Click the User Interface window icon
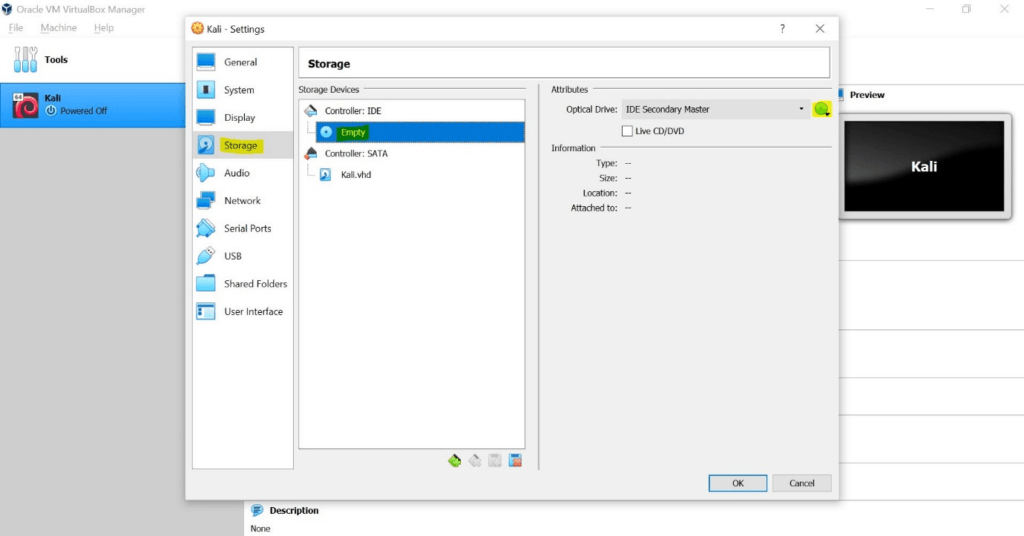The width and height of the screenshot is (1024, 536). click(206, 311)
